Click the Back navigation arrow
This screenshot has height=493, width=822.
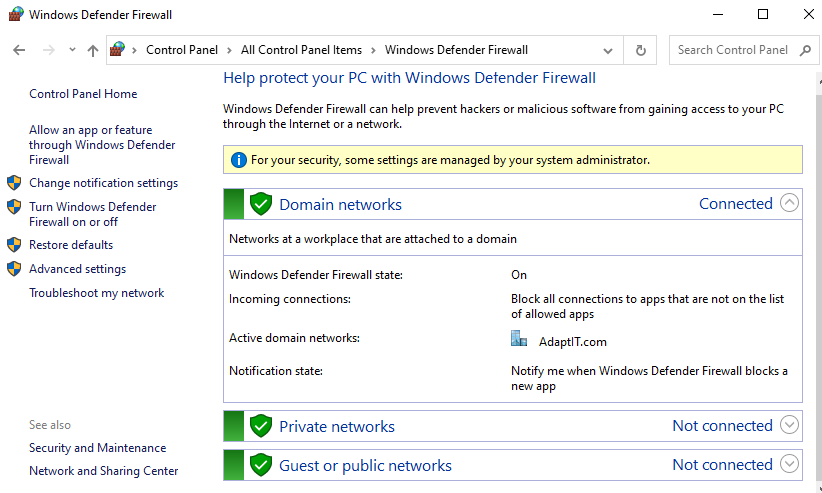coord(19,50)
